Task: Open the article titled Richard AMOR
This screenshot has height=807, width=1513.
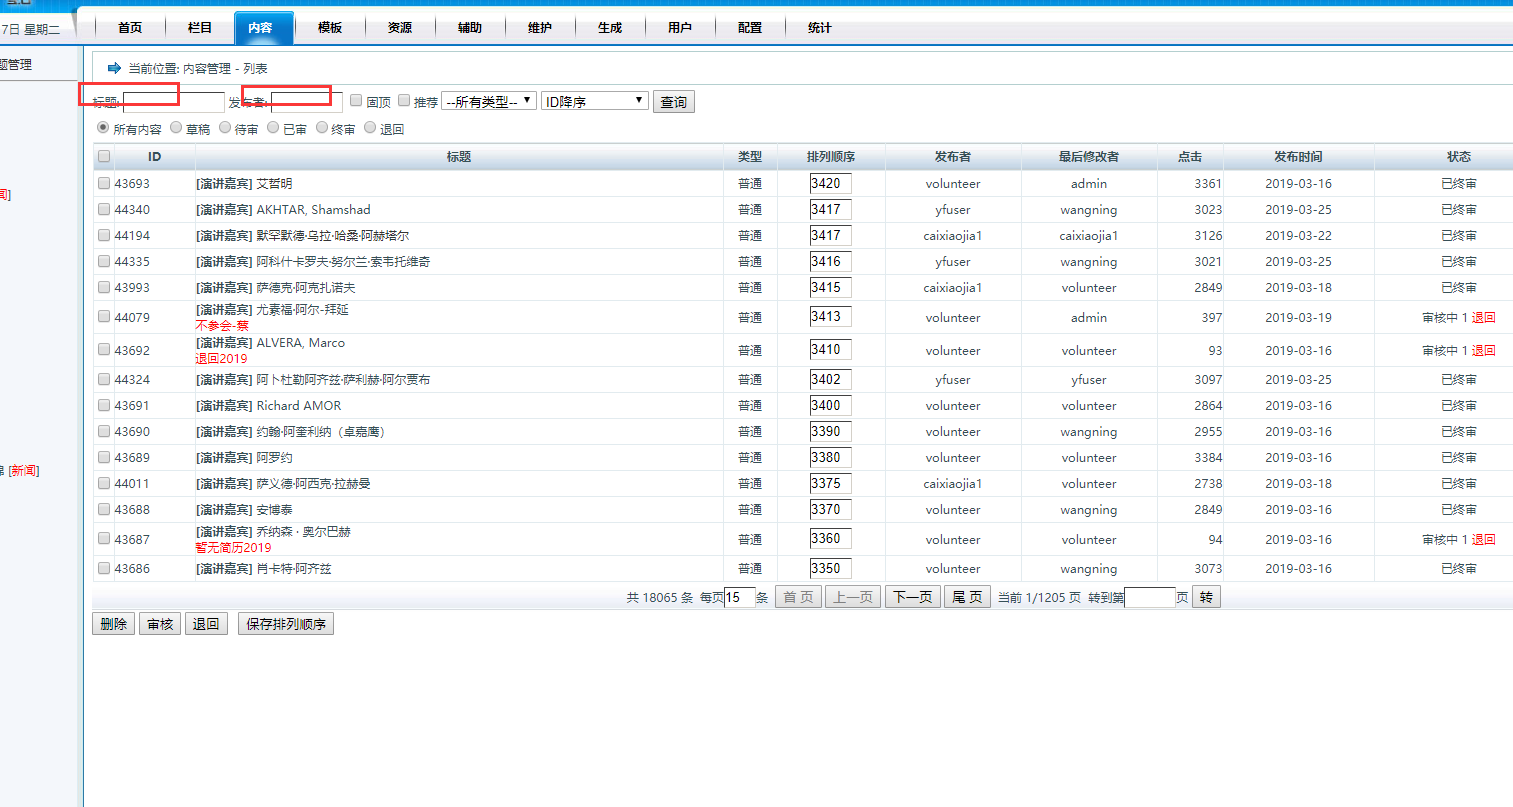Action: coord(298,406)
